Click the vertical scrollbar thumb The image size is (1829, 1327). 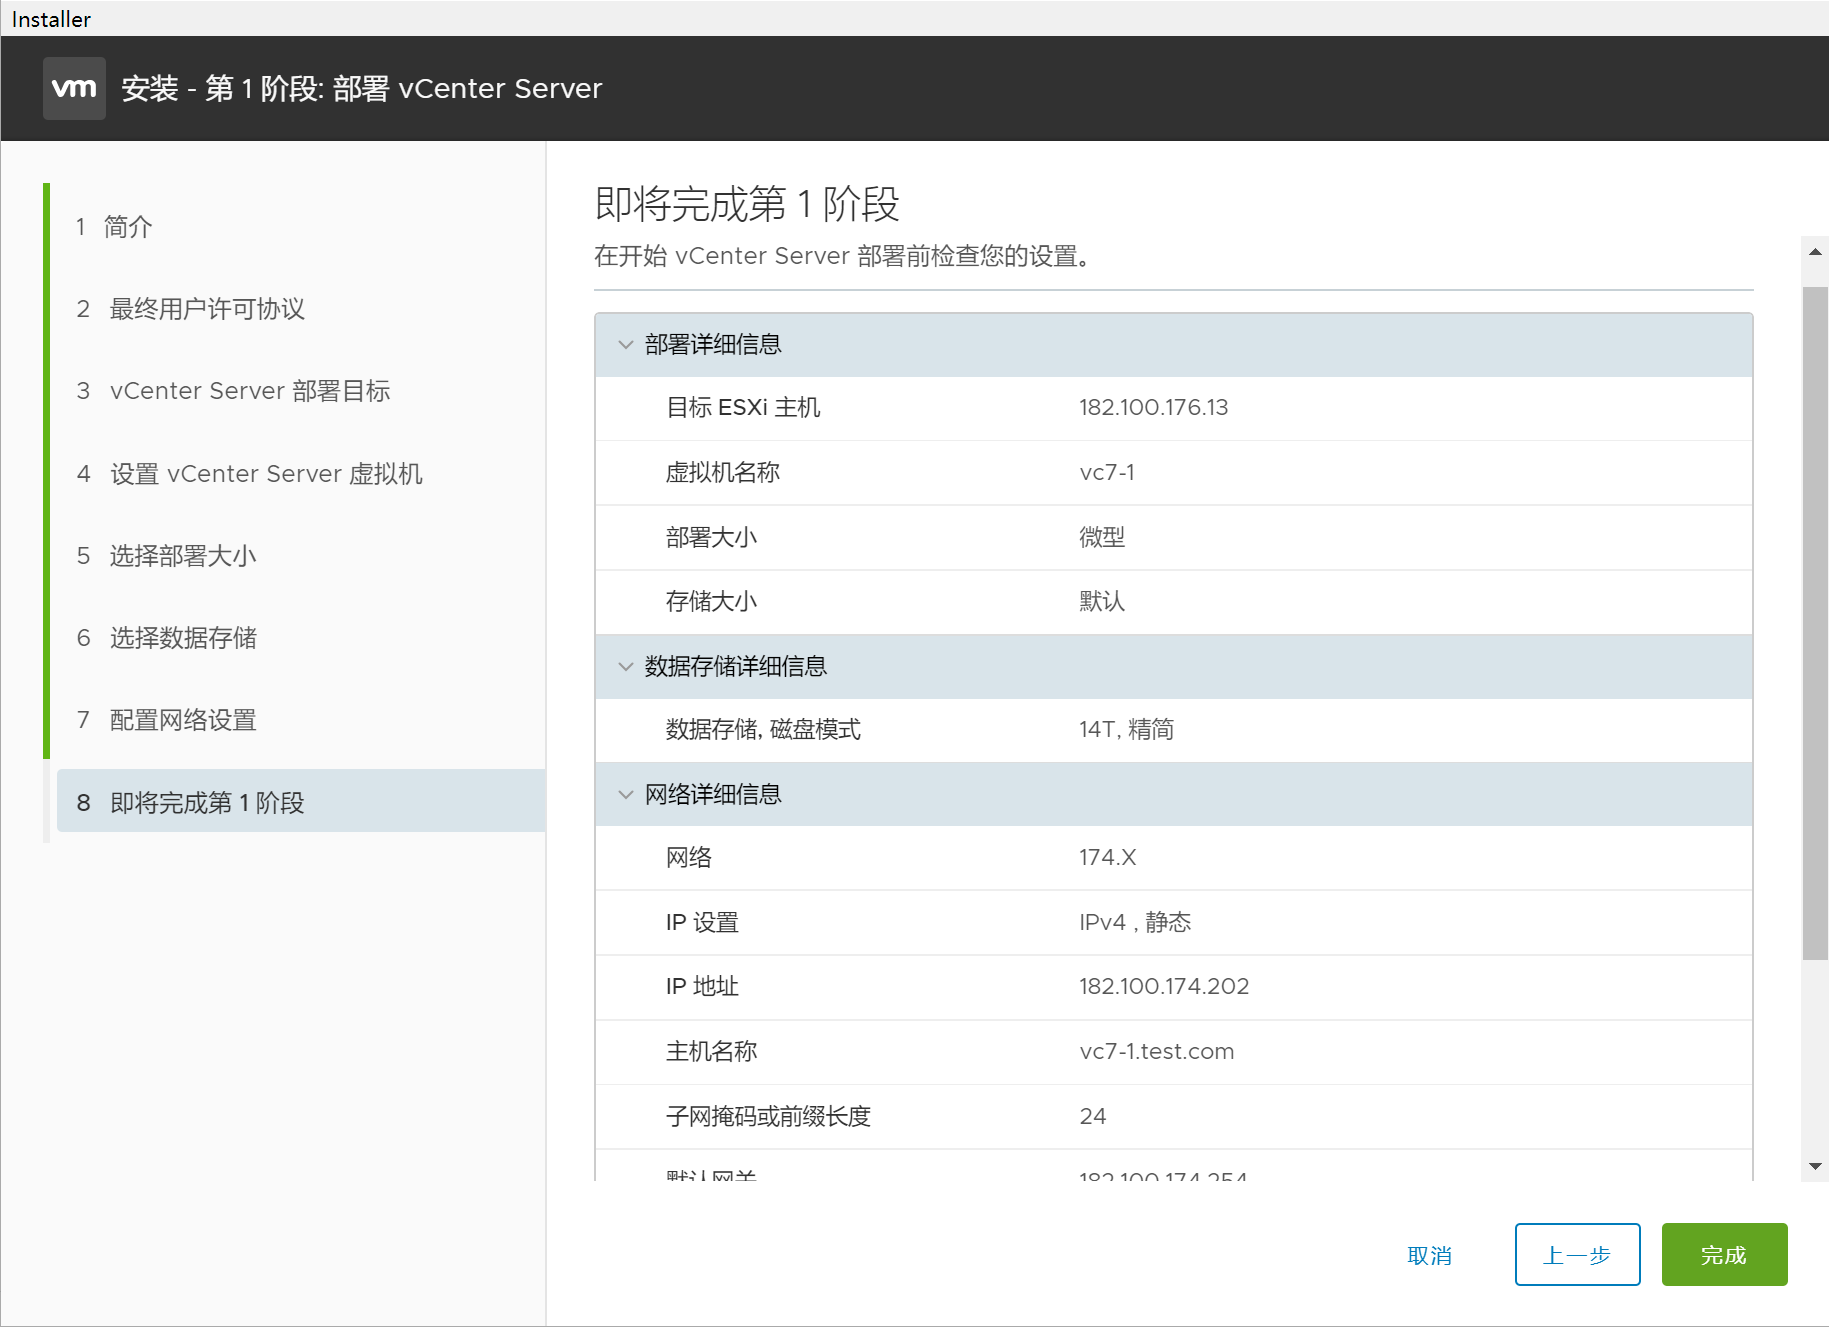(x=1815, y=620)
